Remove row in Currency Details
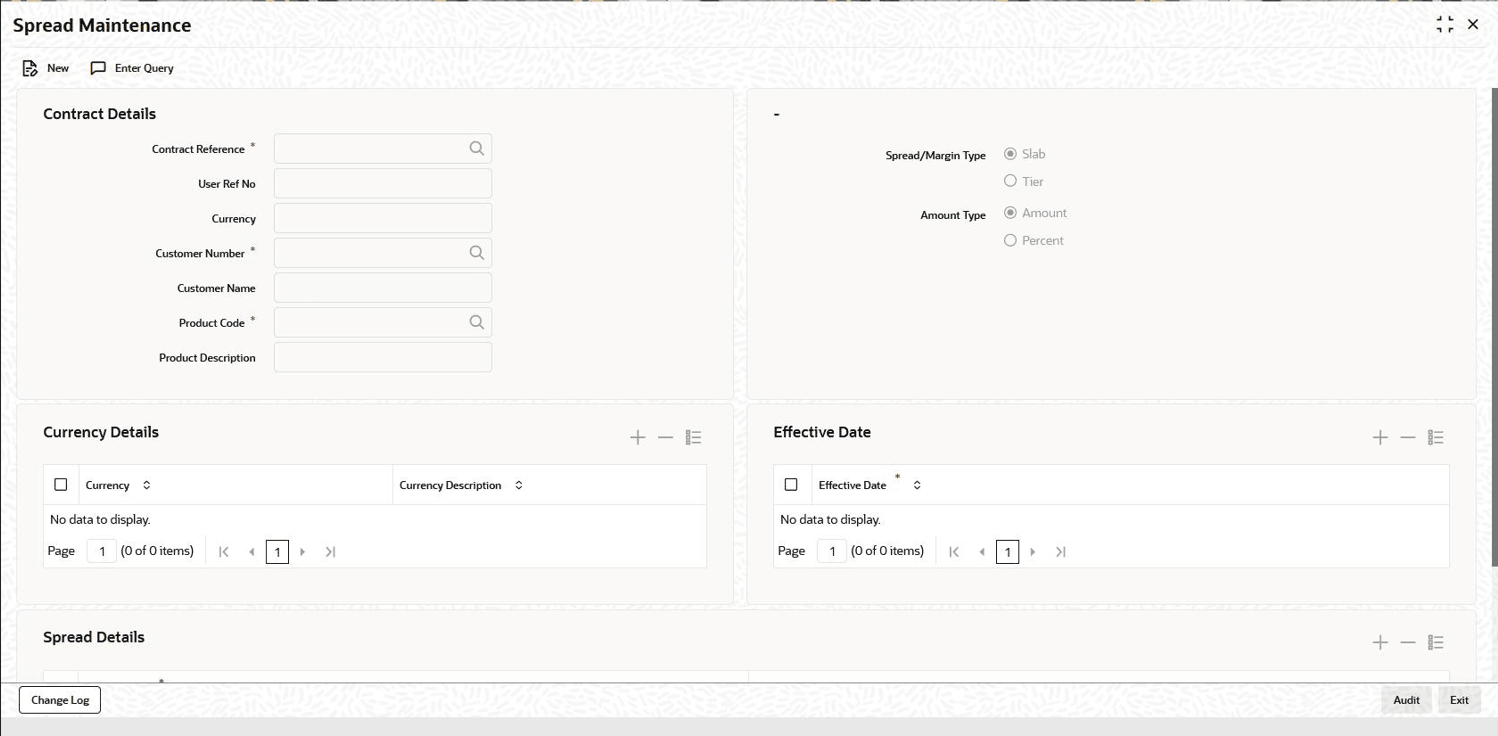Image resolution: width=1498 pixels, height=736 pixels. 665,437
